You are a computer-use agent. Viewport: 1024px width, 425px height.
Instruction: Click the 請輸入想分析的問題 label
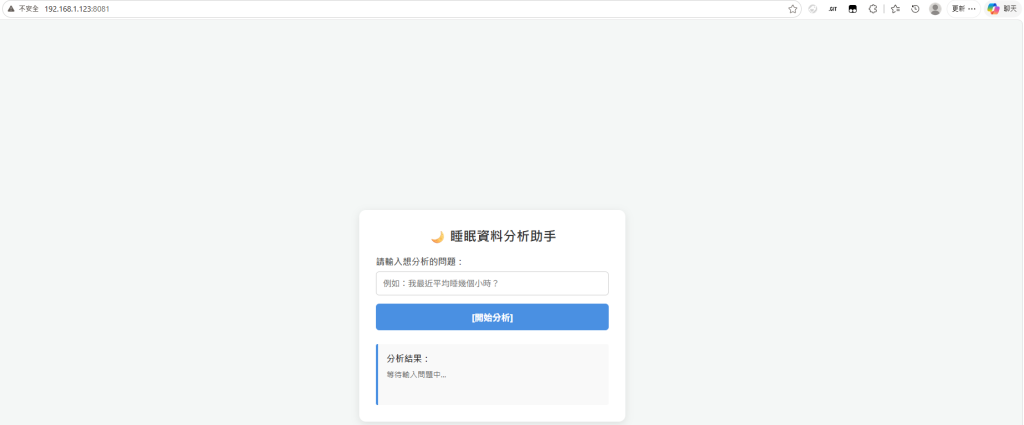pos(419,262)
